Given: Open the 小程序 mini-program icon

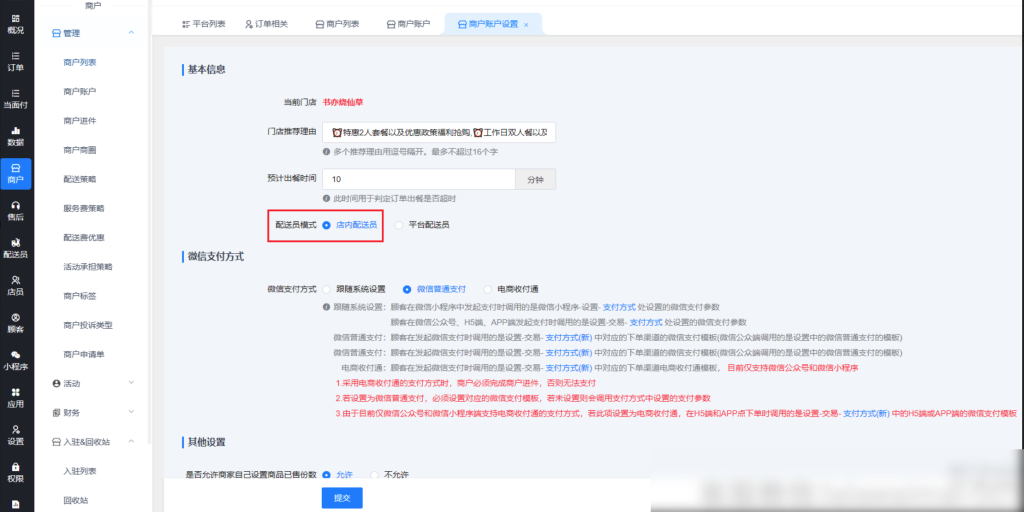Looking at the screenshot, I should pos(16,354).
